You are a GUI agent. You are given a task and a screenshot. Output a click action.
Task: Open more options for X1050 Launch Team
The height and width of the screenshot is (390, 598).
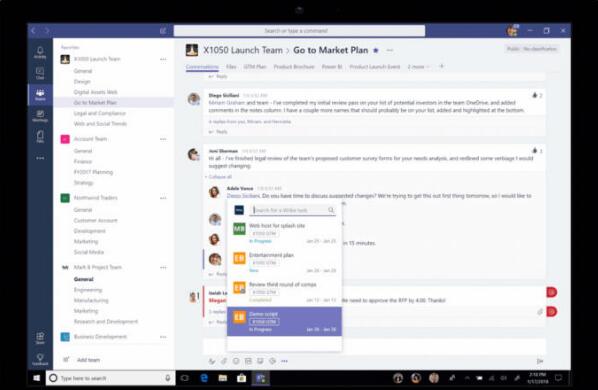coord(163,59)
